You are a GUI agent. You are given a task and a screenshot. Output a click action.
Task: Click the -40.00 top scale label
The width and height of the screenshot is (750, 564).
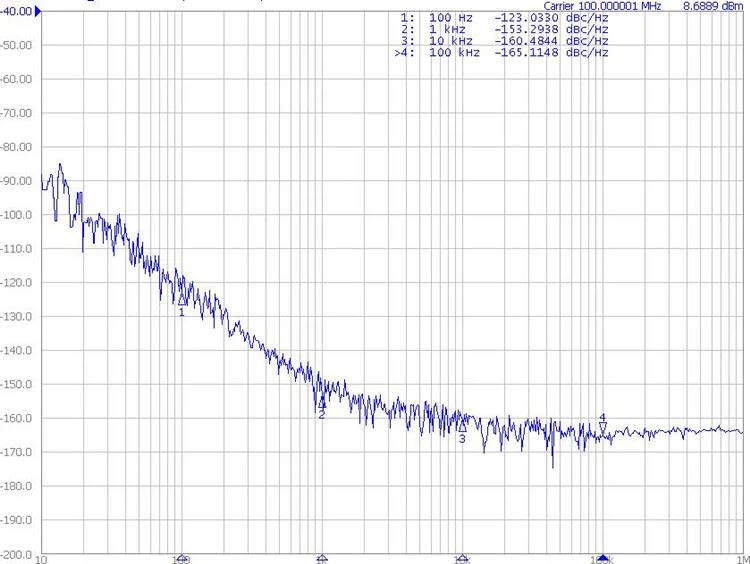[x=16, y=11]
